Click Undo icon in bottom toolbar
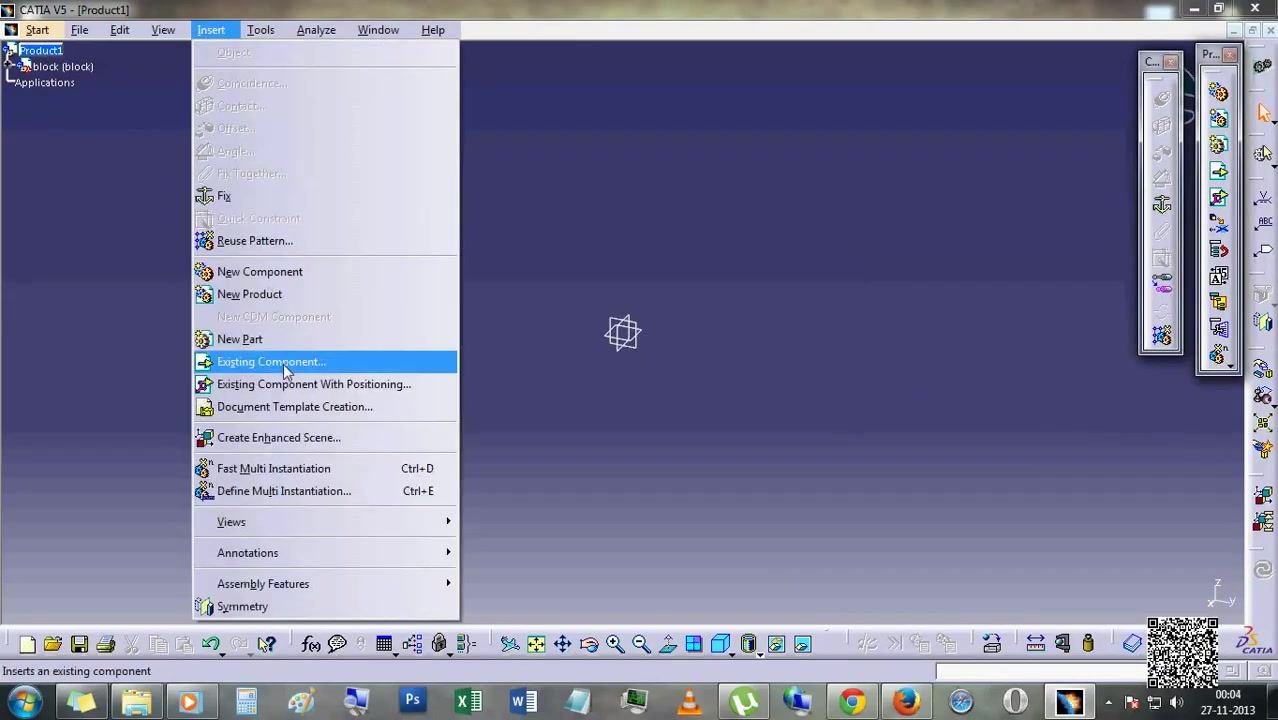The height and width of the screenshot is (720, 1278). click(x=210, y=645)
